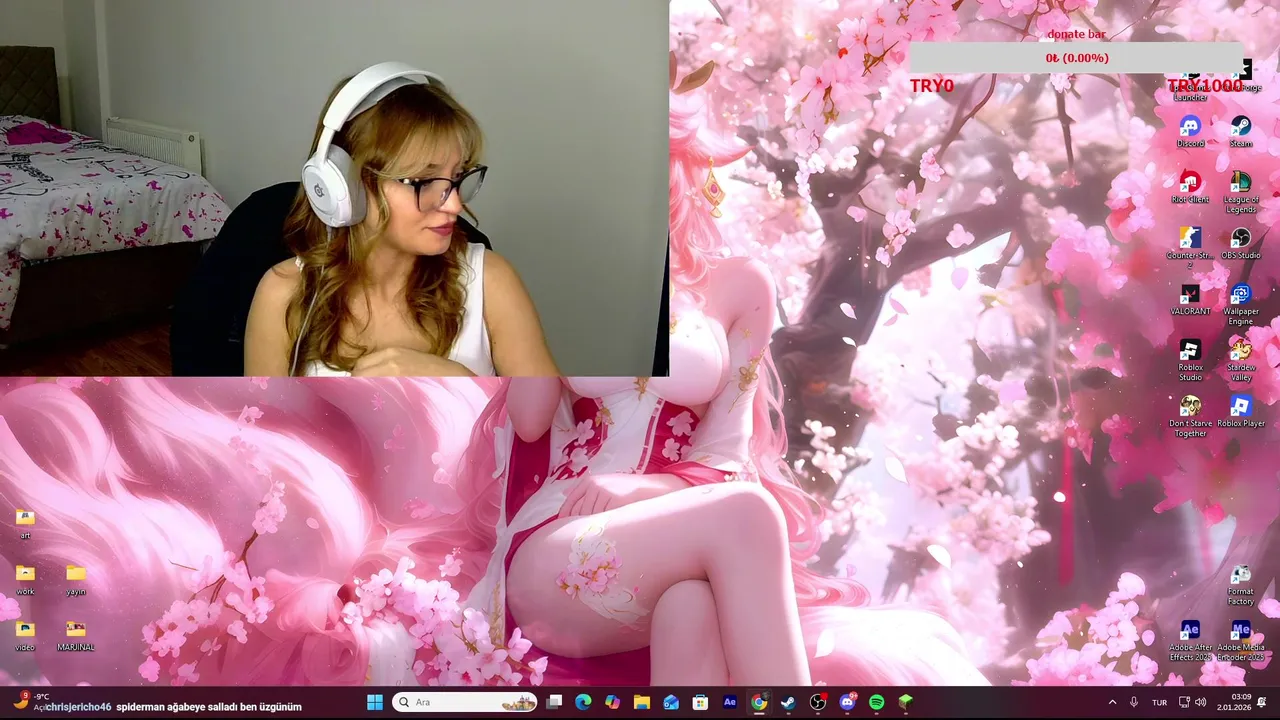Open Outlook mail from the taskbar
Screen dimensions: 1280x720
click(671, 702)
